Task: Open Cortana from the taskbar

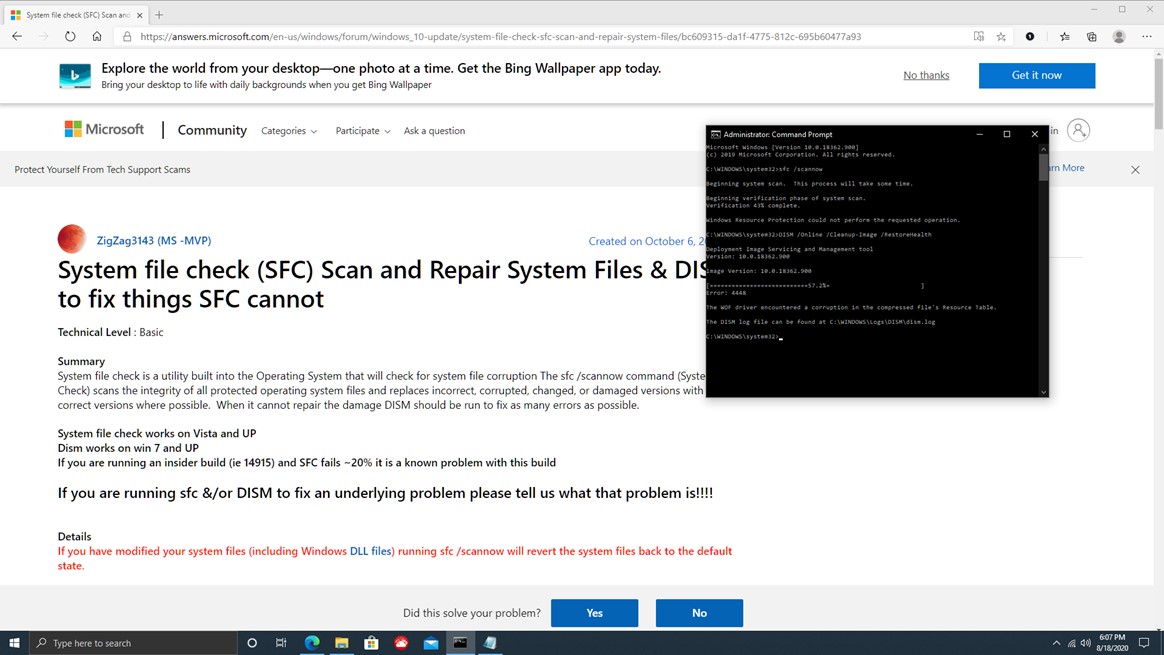Action: point(252,643)
